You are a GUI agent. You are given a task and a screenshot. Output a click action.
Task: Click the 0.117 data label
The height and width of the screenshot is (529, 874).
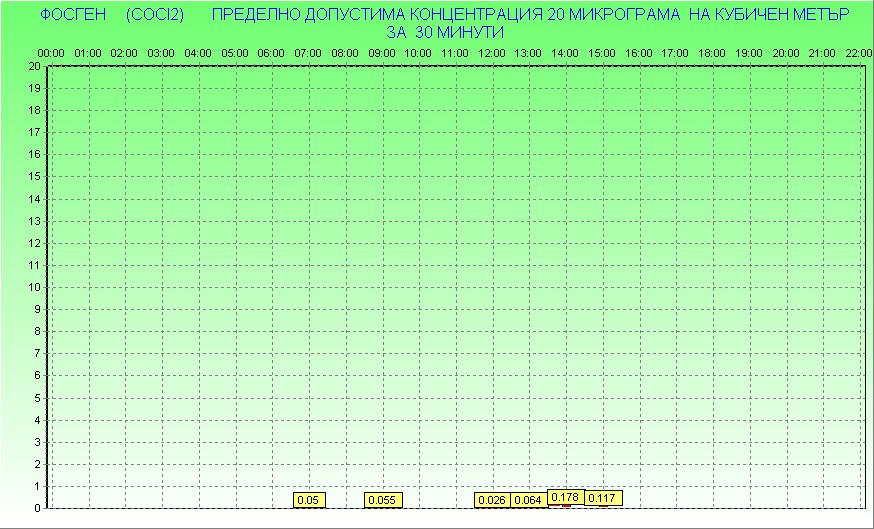coord(603,498)
